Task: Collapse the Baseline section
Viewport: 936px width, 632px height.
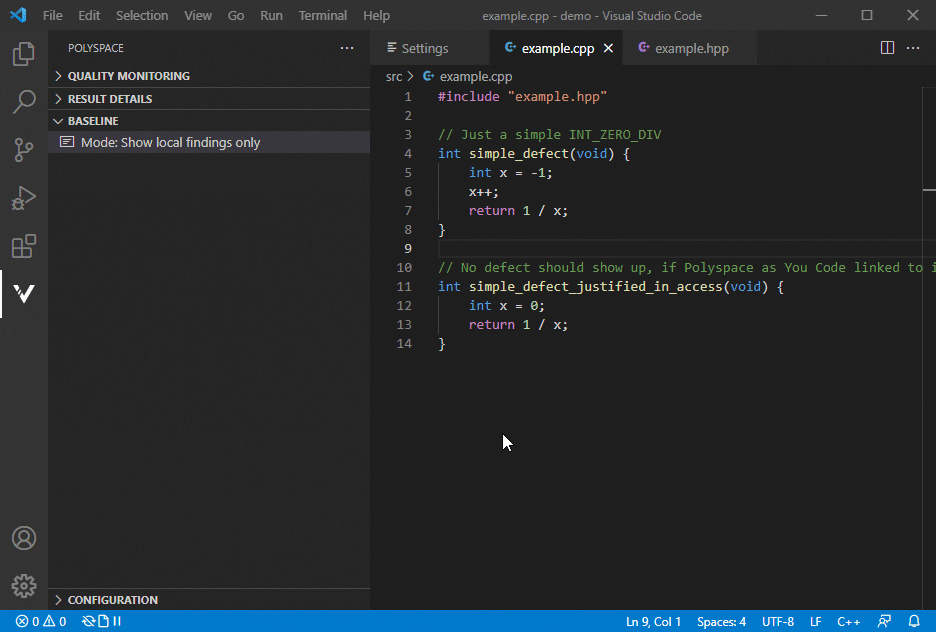Action: 93,121
